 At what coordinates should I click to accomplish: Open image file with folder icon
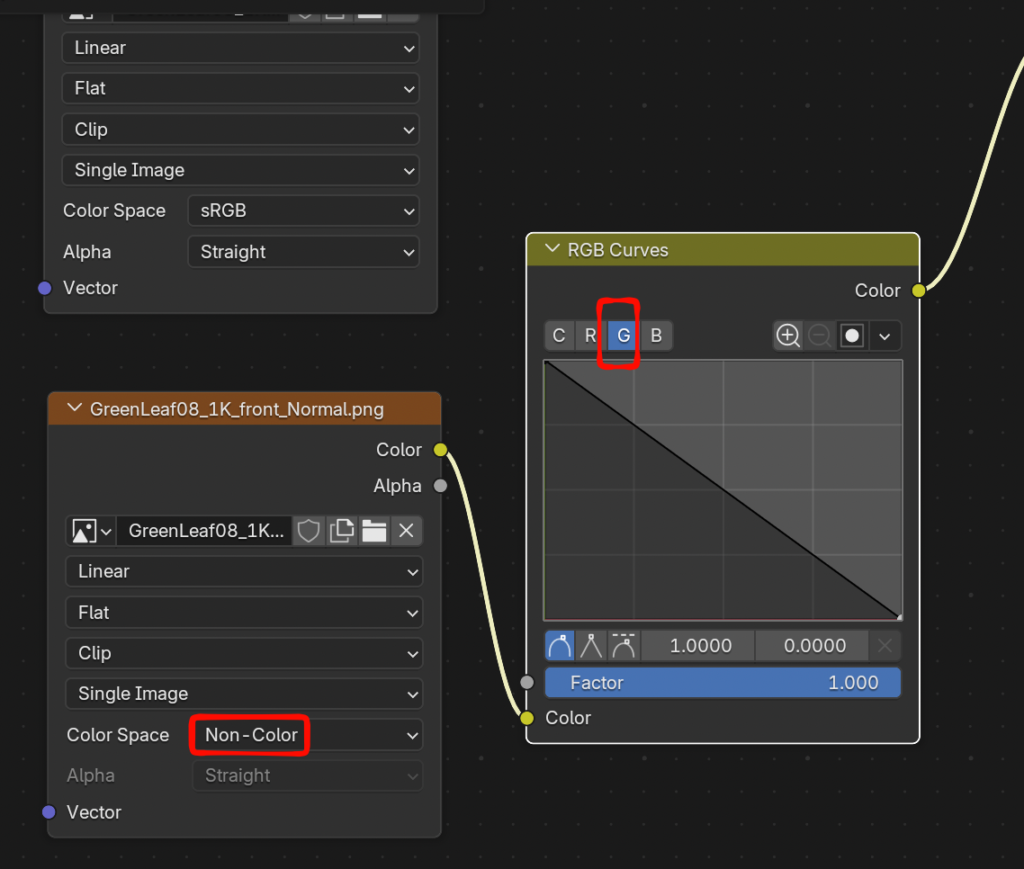[x=374, y=531]
